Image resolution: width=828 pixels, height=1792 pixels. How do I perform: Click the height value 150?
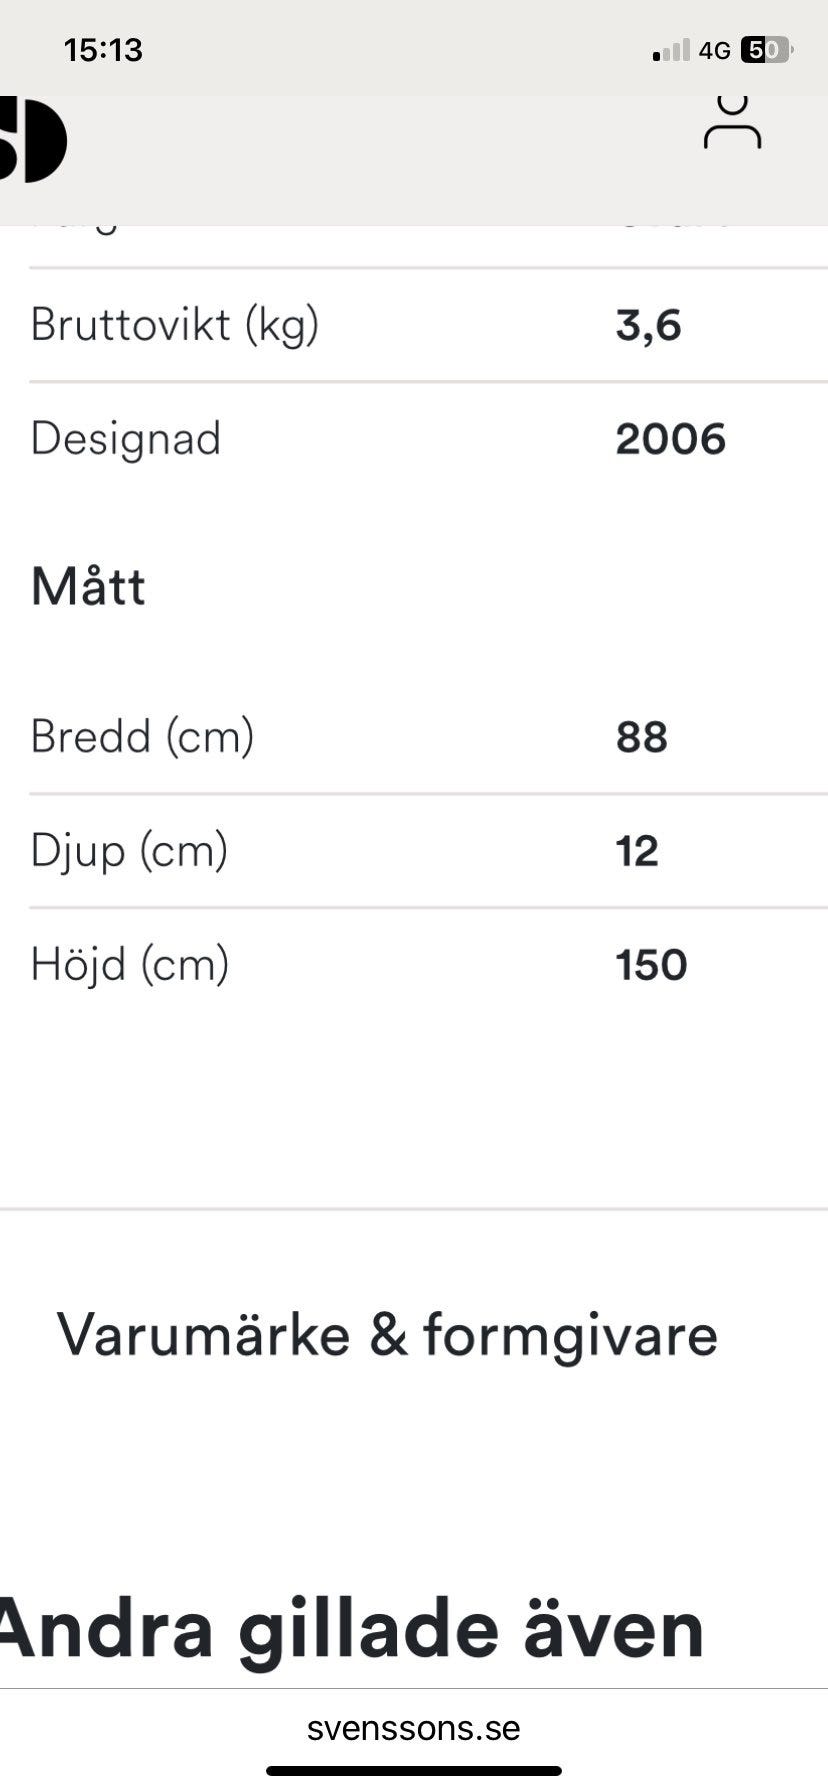coord(651,965)
